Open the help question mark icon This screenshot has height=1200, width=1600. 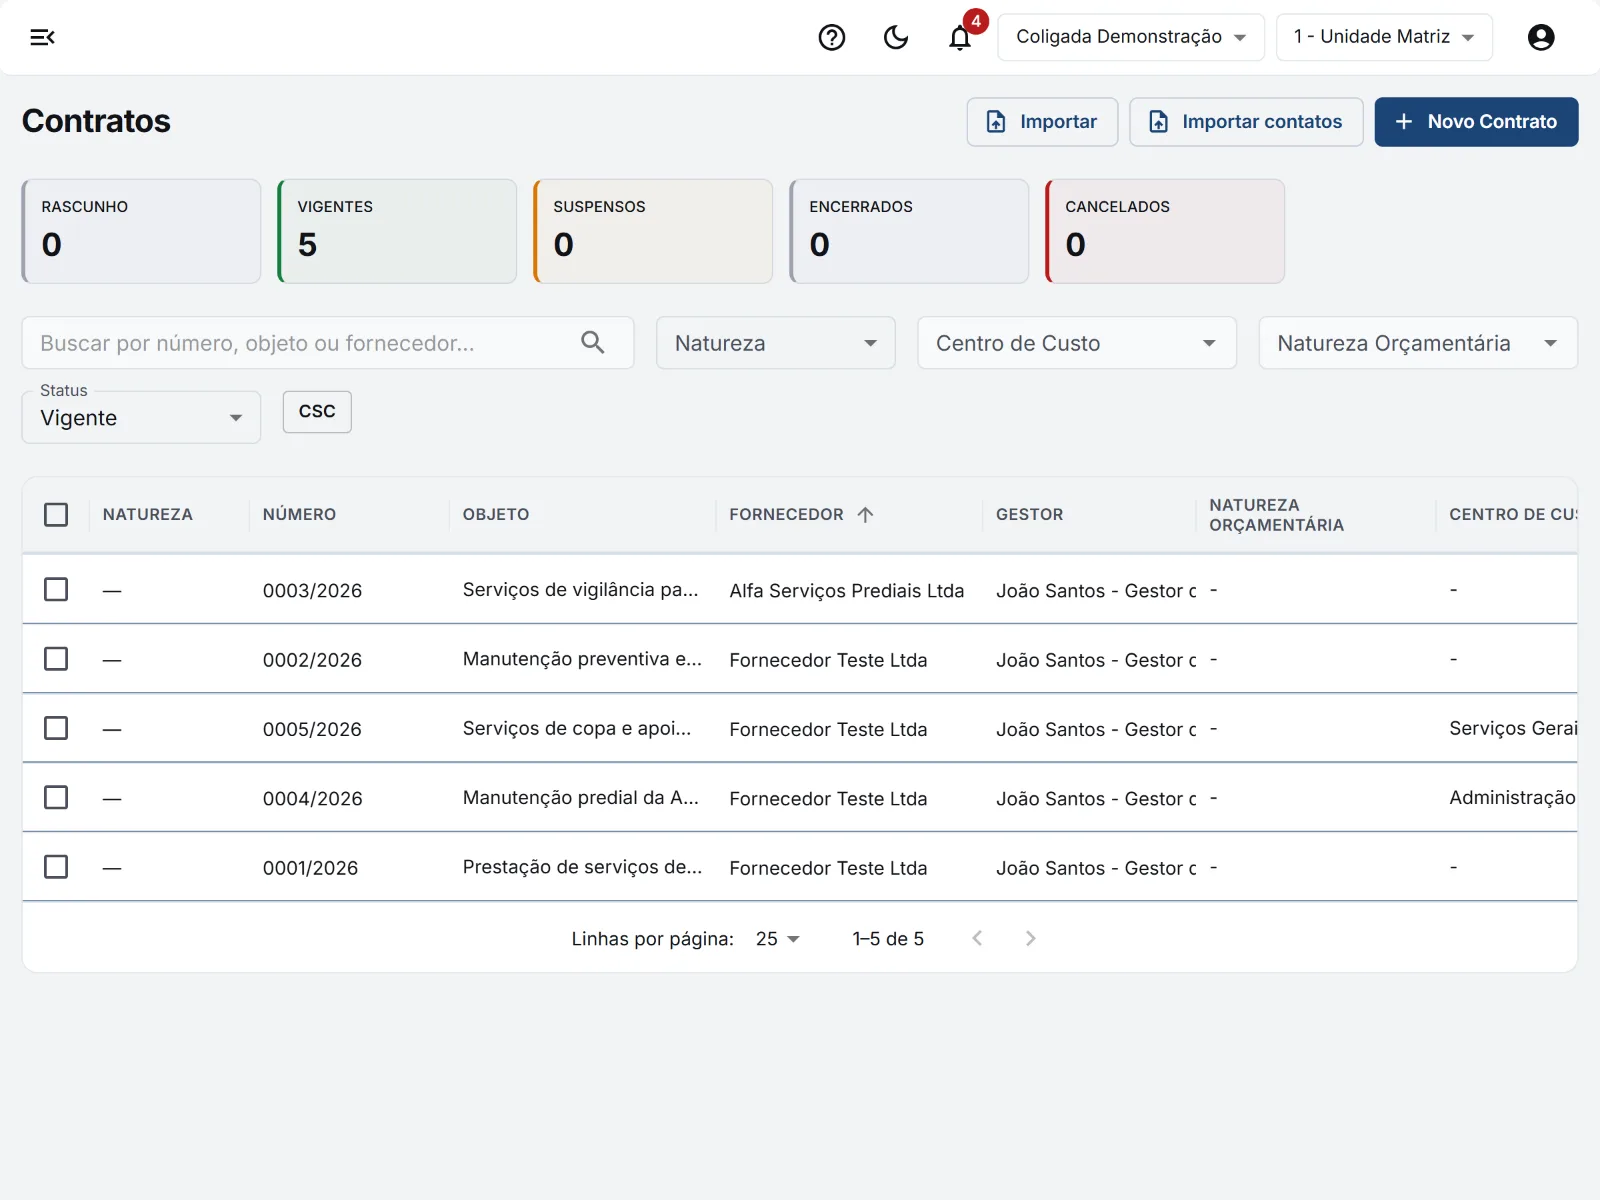pos(832,37)
